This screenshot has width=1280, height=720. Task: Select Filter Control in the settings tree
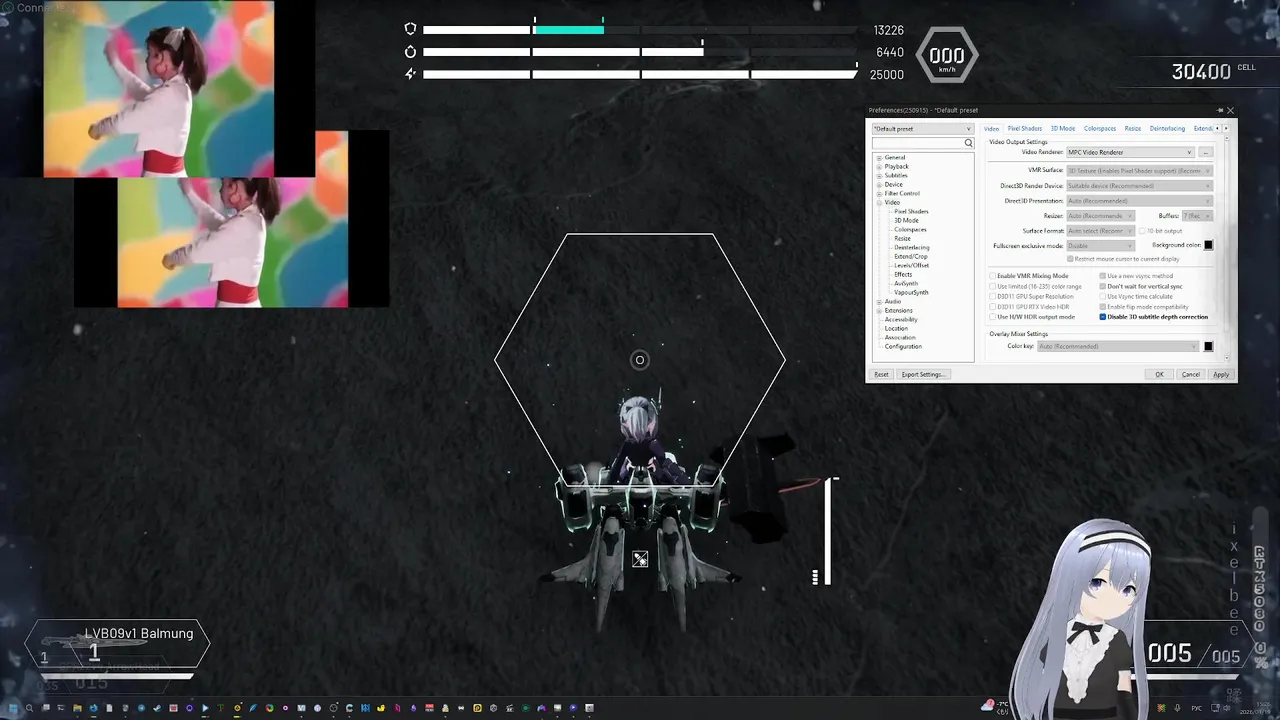tap(902, 193)
